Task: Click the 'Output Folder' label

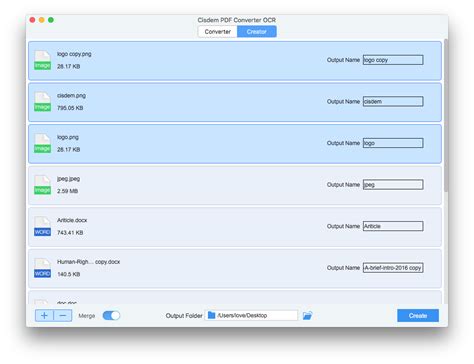Action: tap(184, 316)
